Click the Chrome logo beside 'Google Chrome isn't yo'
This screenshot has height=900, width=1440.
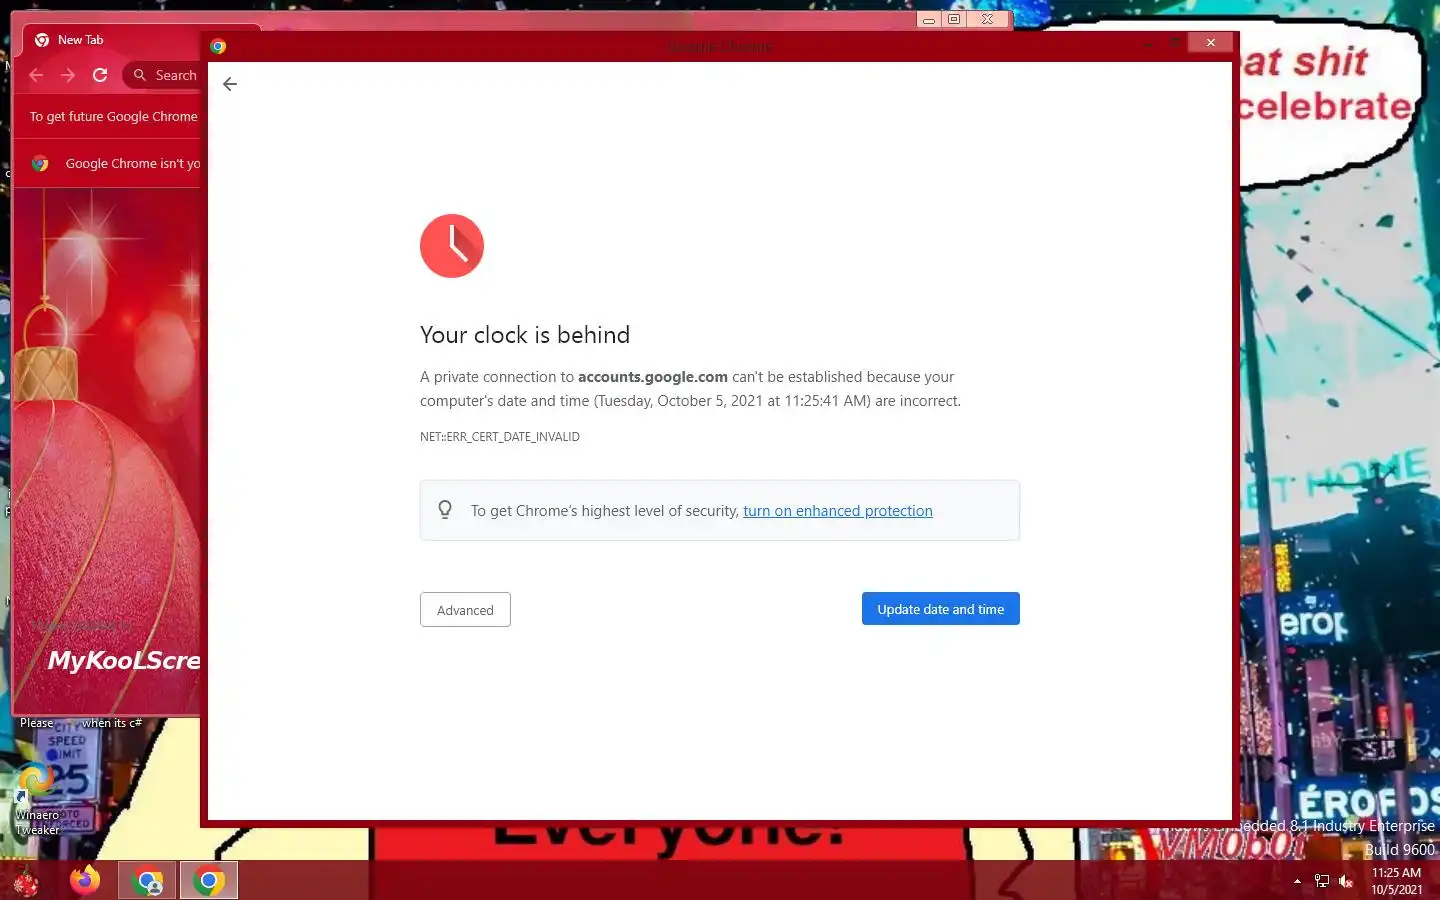click(40, 163)
